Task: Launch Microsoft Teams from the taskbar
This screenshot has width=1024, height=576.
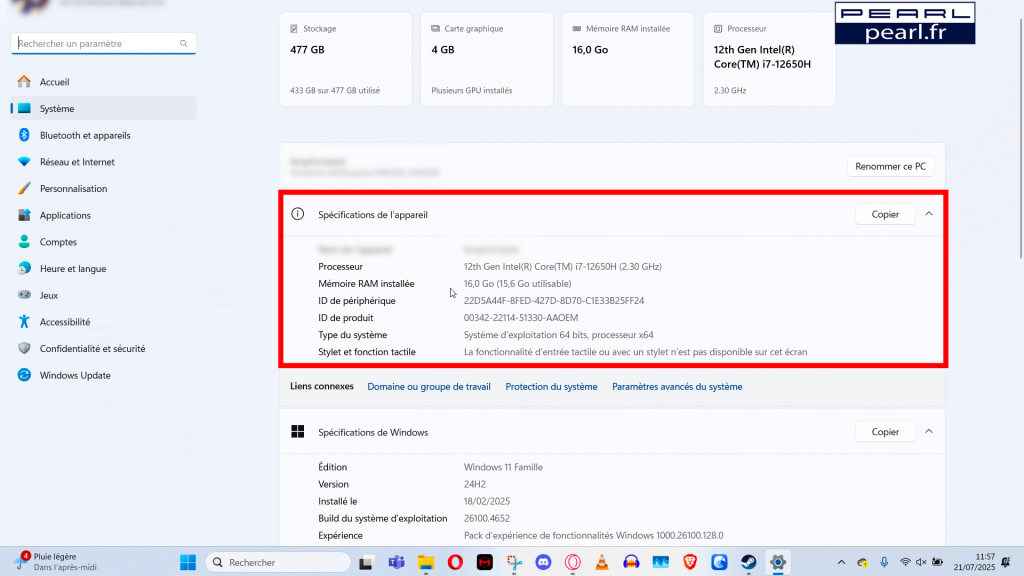Action: tap(396, 562)
